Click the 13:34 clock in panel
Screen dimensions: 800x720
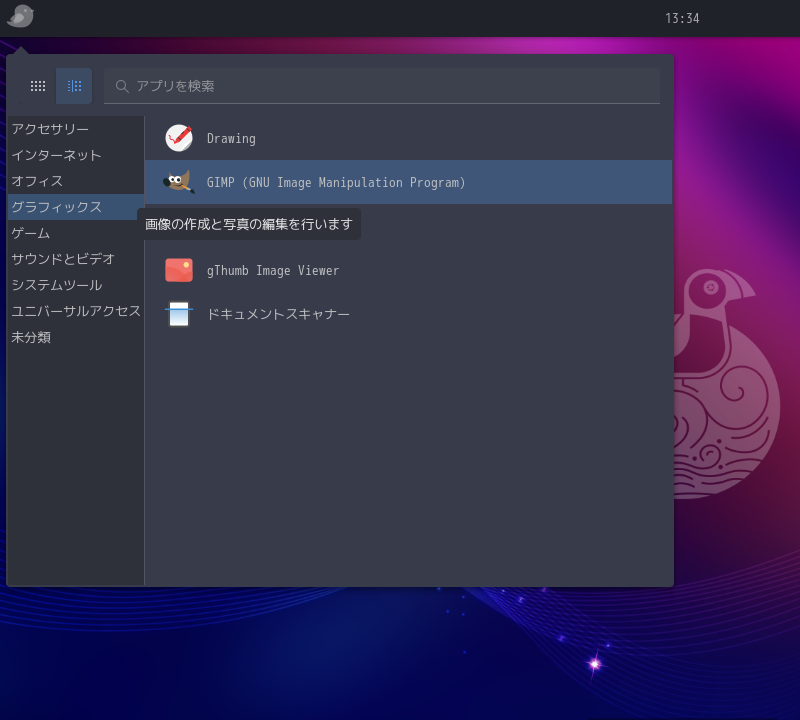pyautogui.click(x=682, y=18)
